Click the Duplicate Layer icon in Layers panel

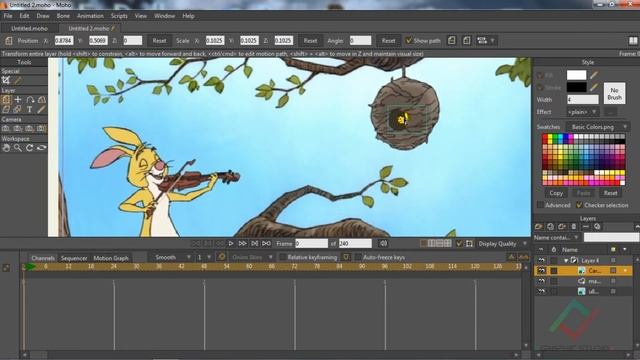[x=551, y=227]
